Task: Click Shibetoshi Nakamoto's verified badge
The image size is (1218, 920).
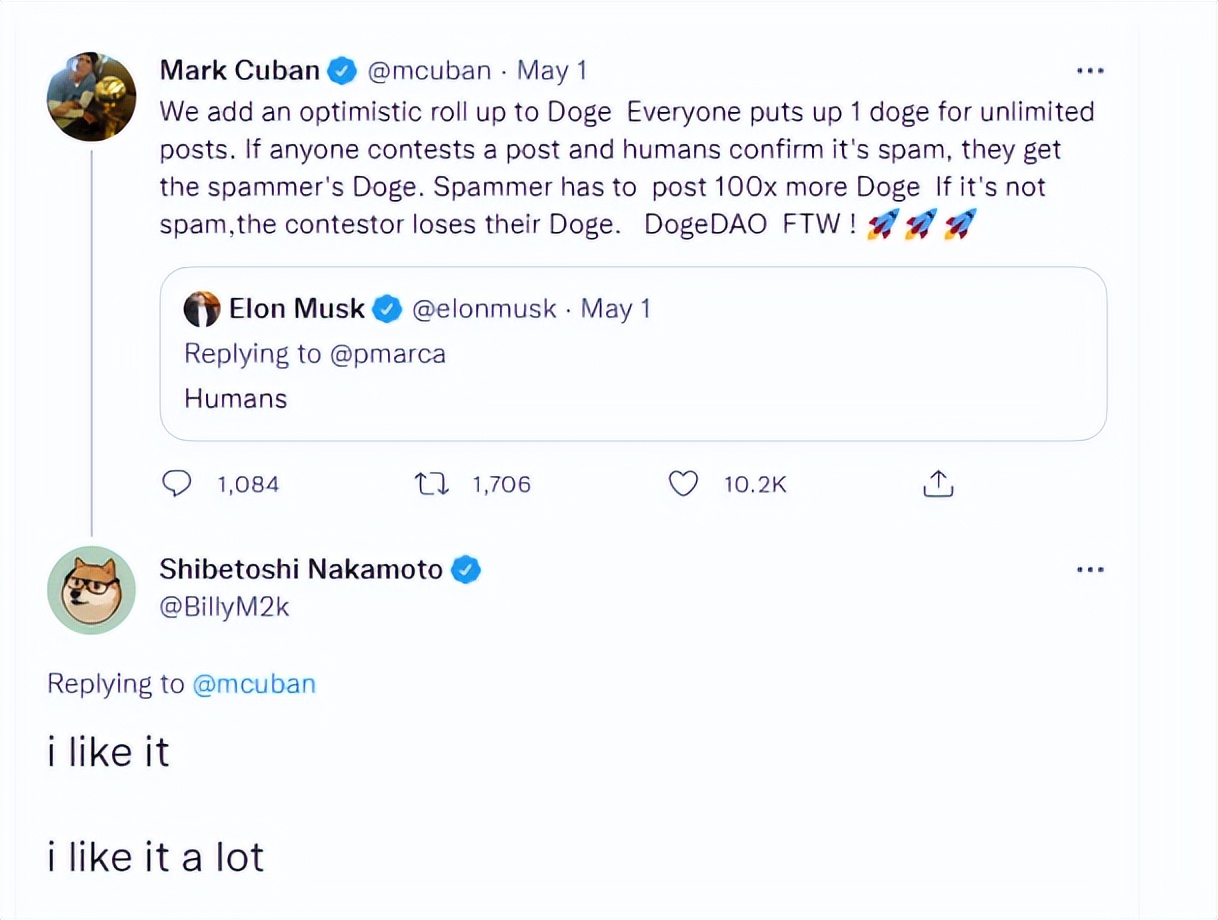Action: click(466, 570)
